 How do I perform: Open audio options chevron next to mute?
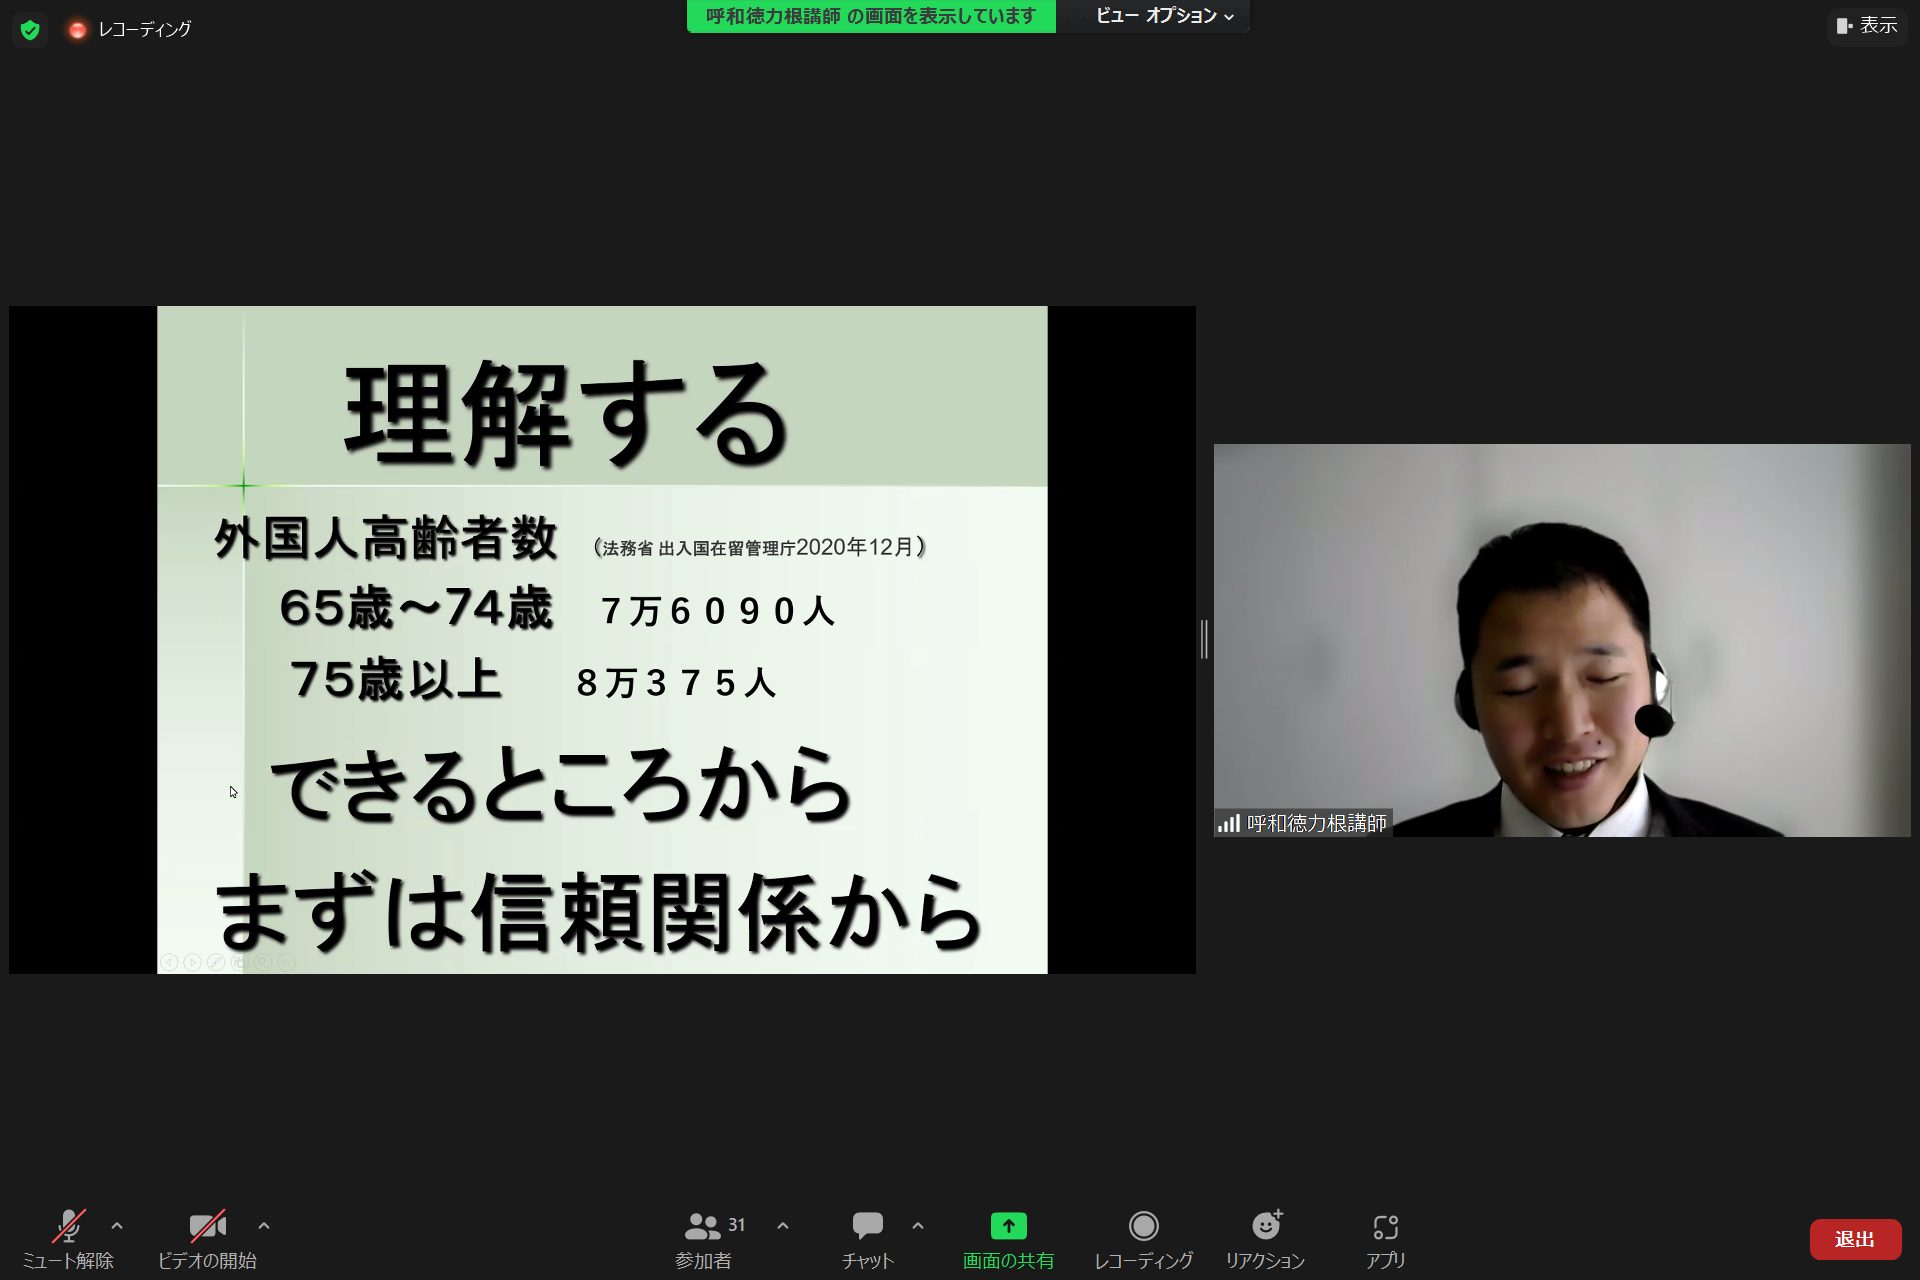coord(117,1226)
